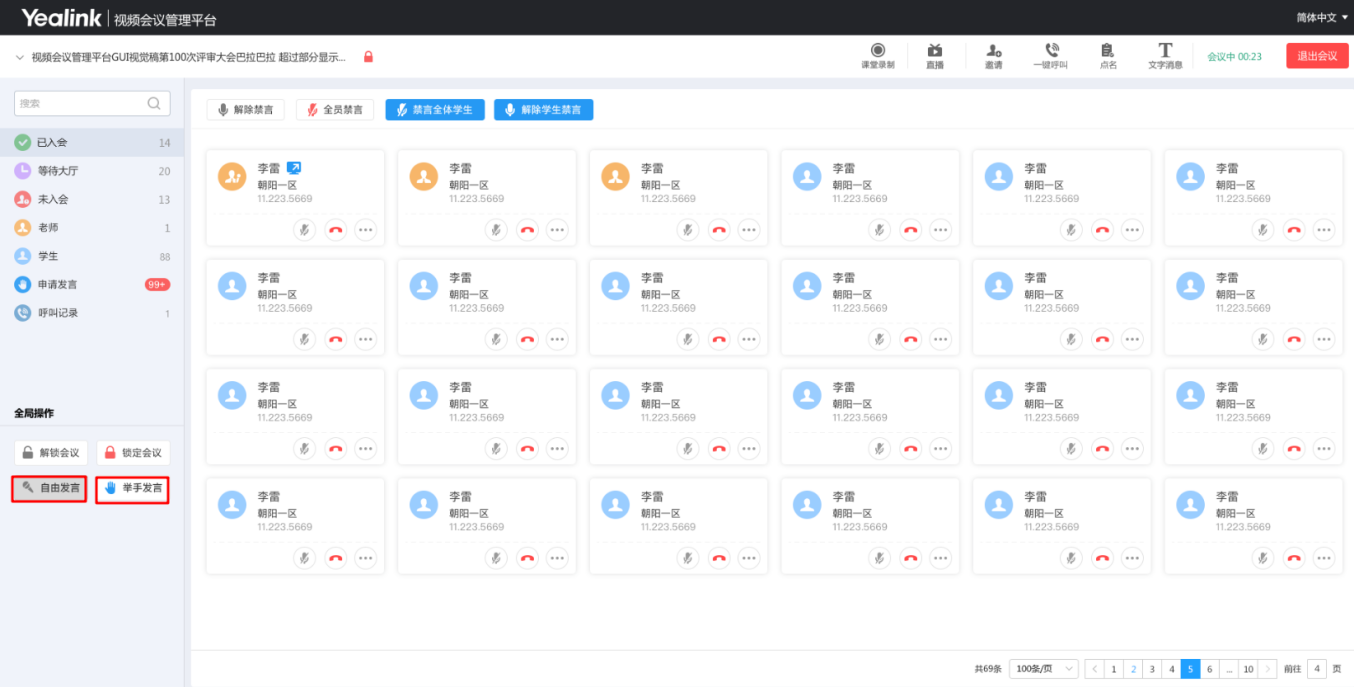The width and height of the screenshot is (1354, 687).
Task: Hang up the first participant's call
Action: [x=336, y=230]
